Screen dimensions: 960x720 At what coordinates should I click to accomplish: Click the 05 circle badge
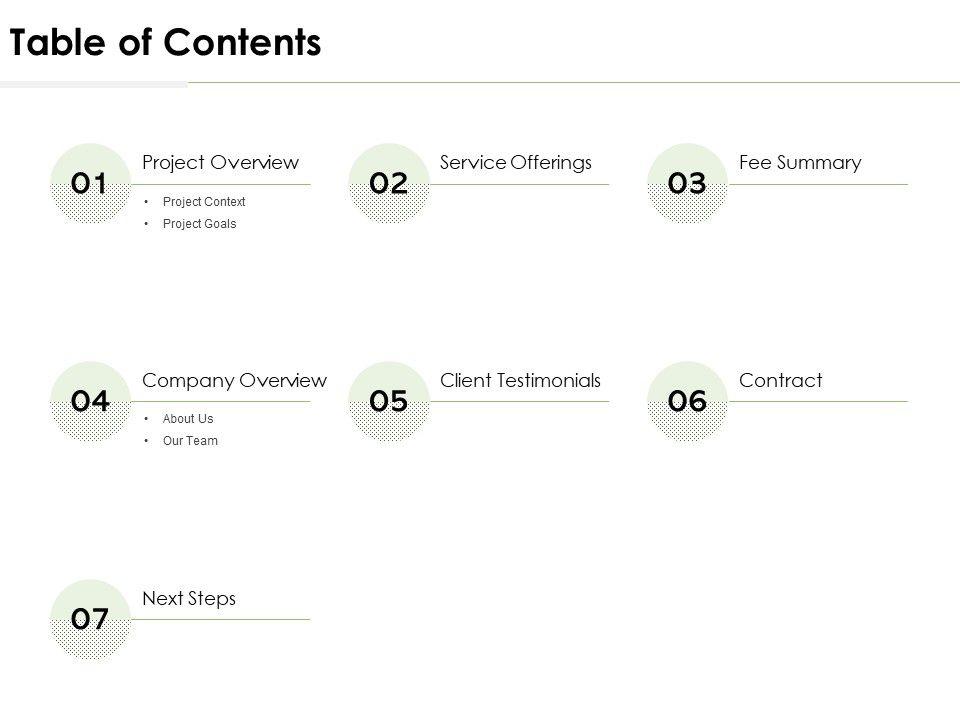[388, 401]
